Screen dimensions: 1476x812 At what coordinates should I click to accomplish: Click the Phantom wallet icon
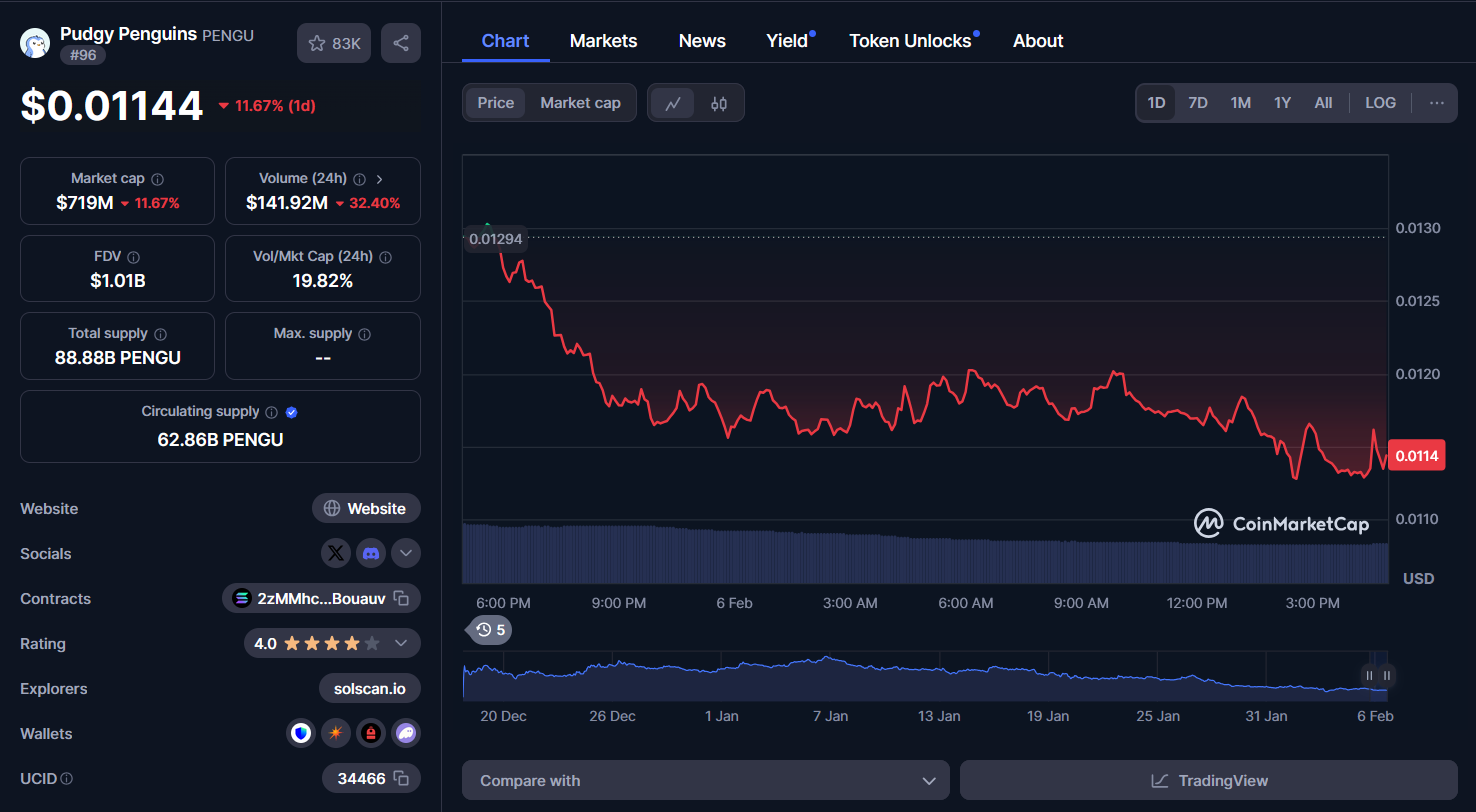coord(406,733)
